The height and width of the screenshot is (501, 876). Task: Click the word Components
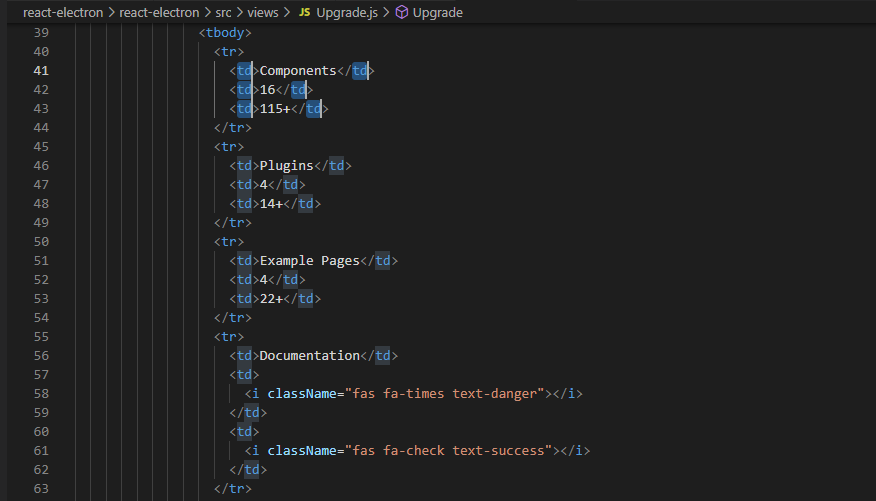298,71
